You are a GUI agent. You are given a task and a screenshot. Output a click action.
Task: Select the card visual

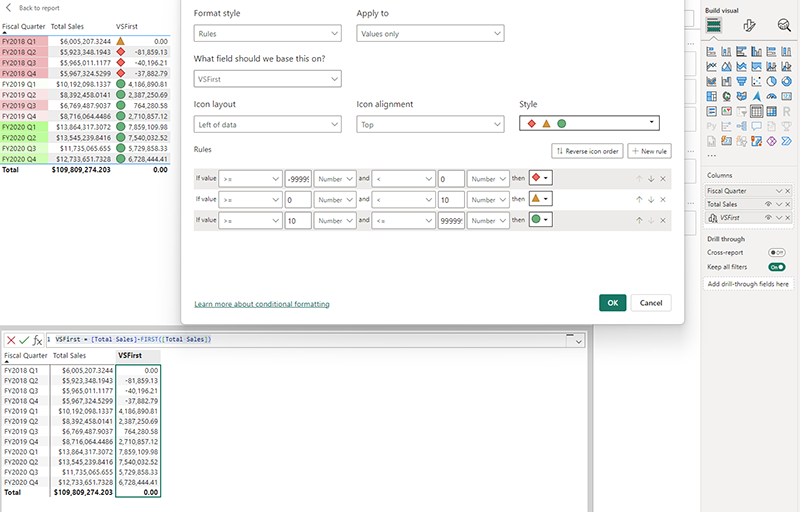coord(787,96)
